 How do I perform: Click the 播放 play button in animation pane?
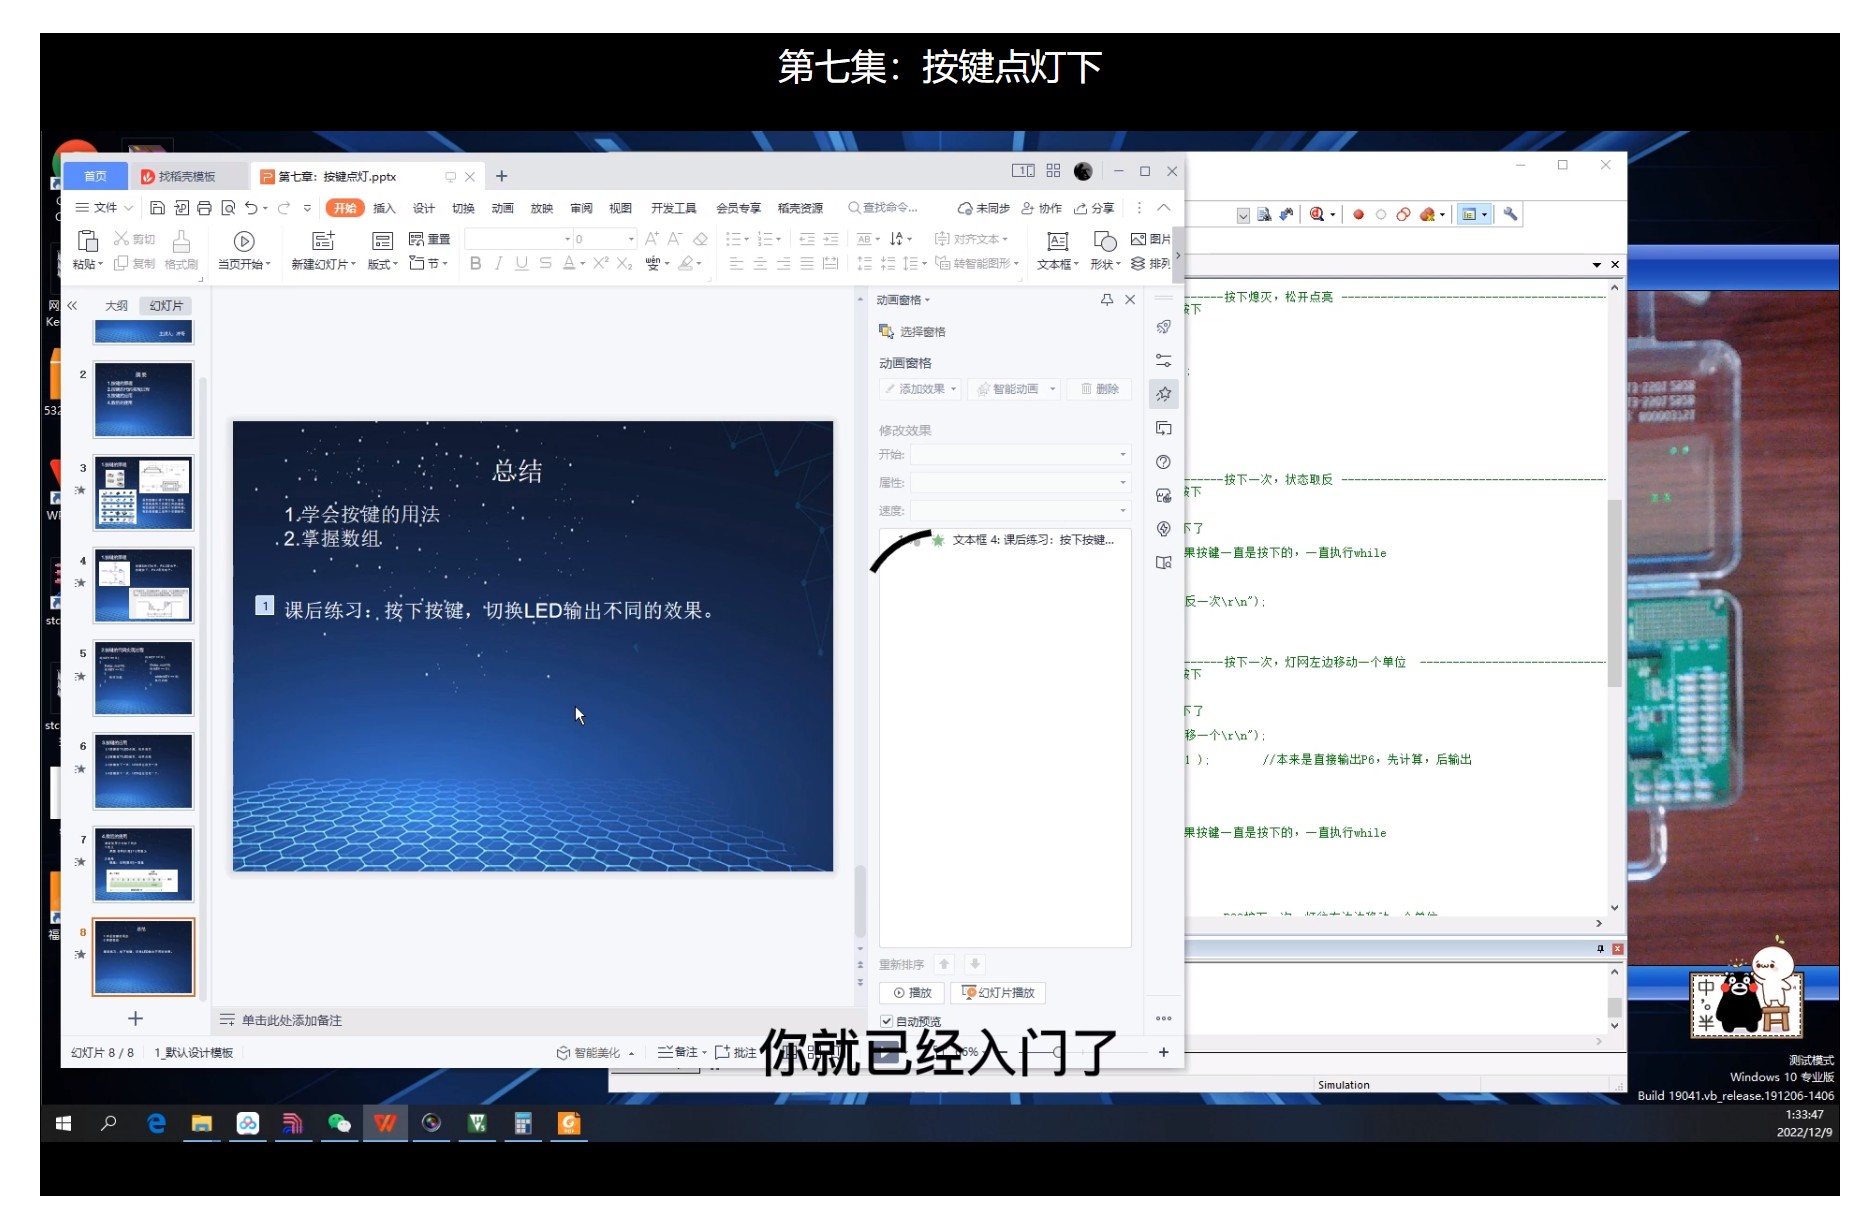click(x=912, y=993)
